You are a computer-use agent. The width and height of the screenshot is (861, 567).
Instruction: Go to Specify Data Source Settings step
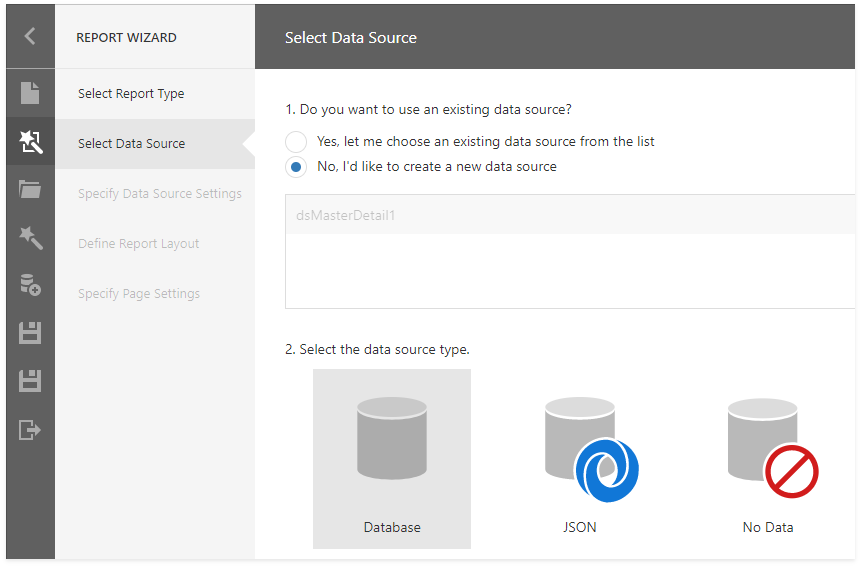coord(159,194)
